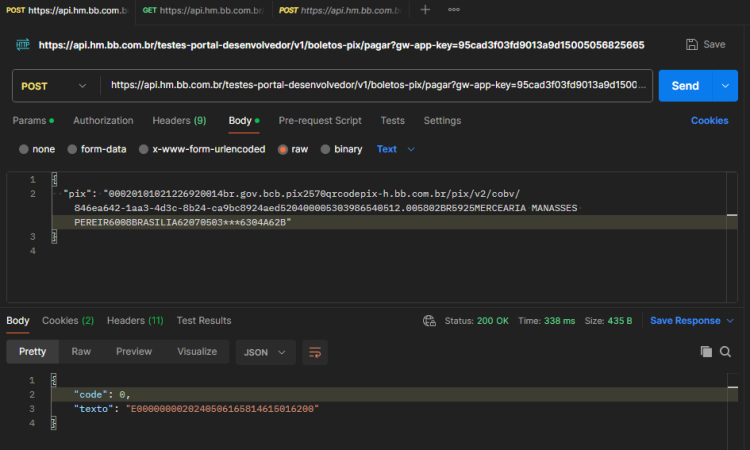
Task: Click the Send button
Action: (685, 86)
